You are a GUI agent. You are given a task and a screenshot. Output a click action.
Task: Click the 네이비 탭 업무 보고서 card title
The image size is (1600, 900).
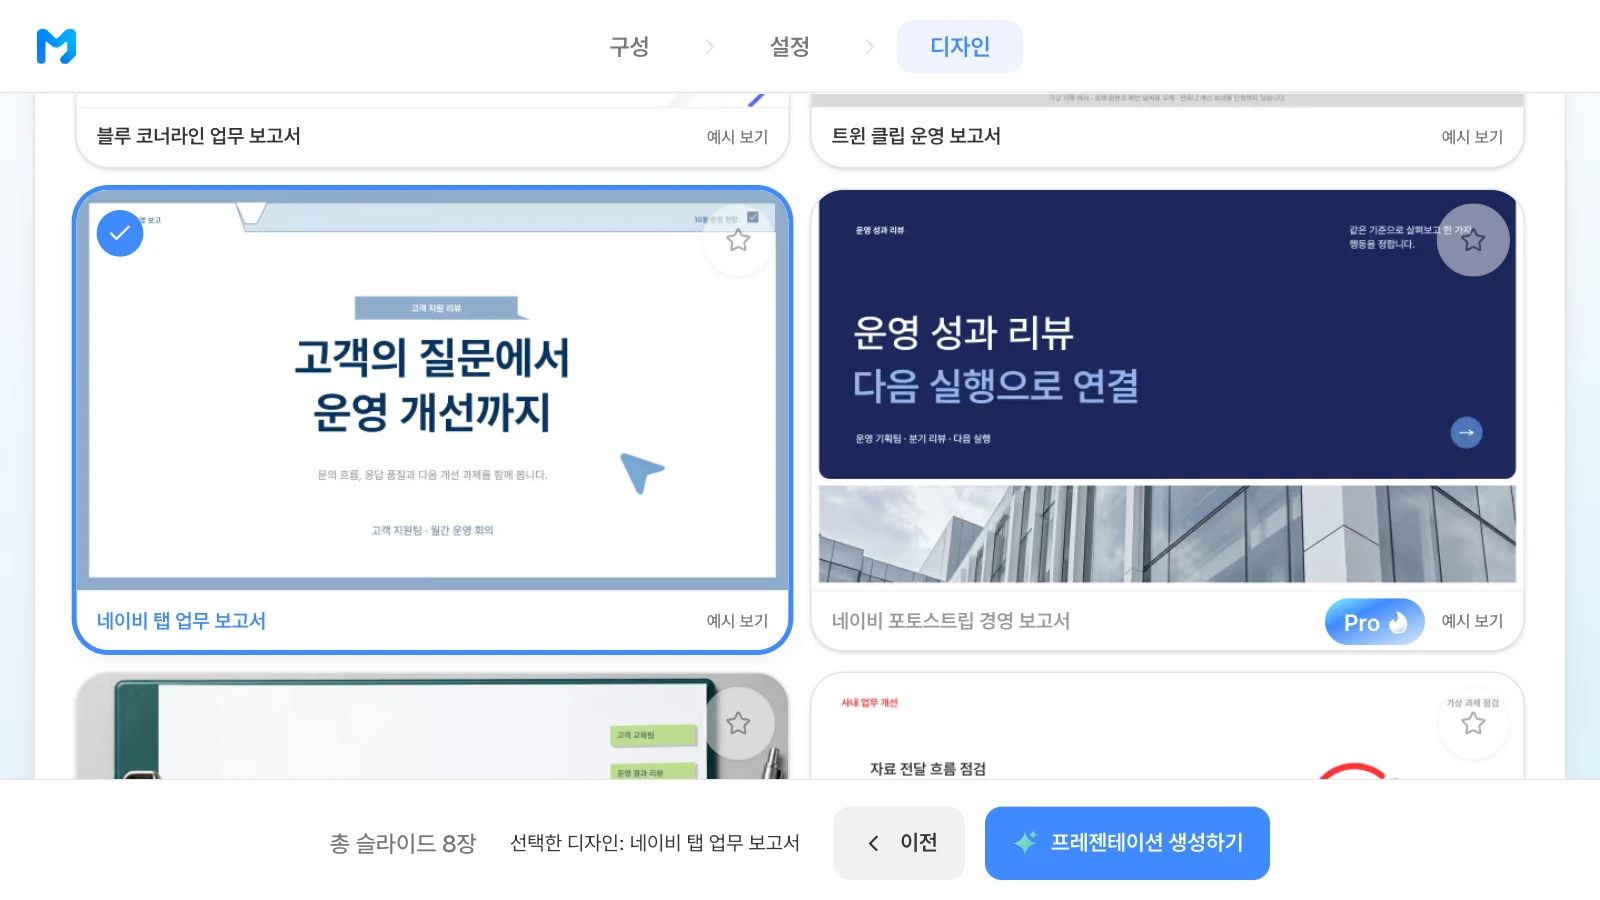point(181,621)
